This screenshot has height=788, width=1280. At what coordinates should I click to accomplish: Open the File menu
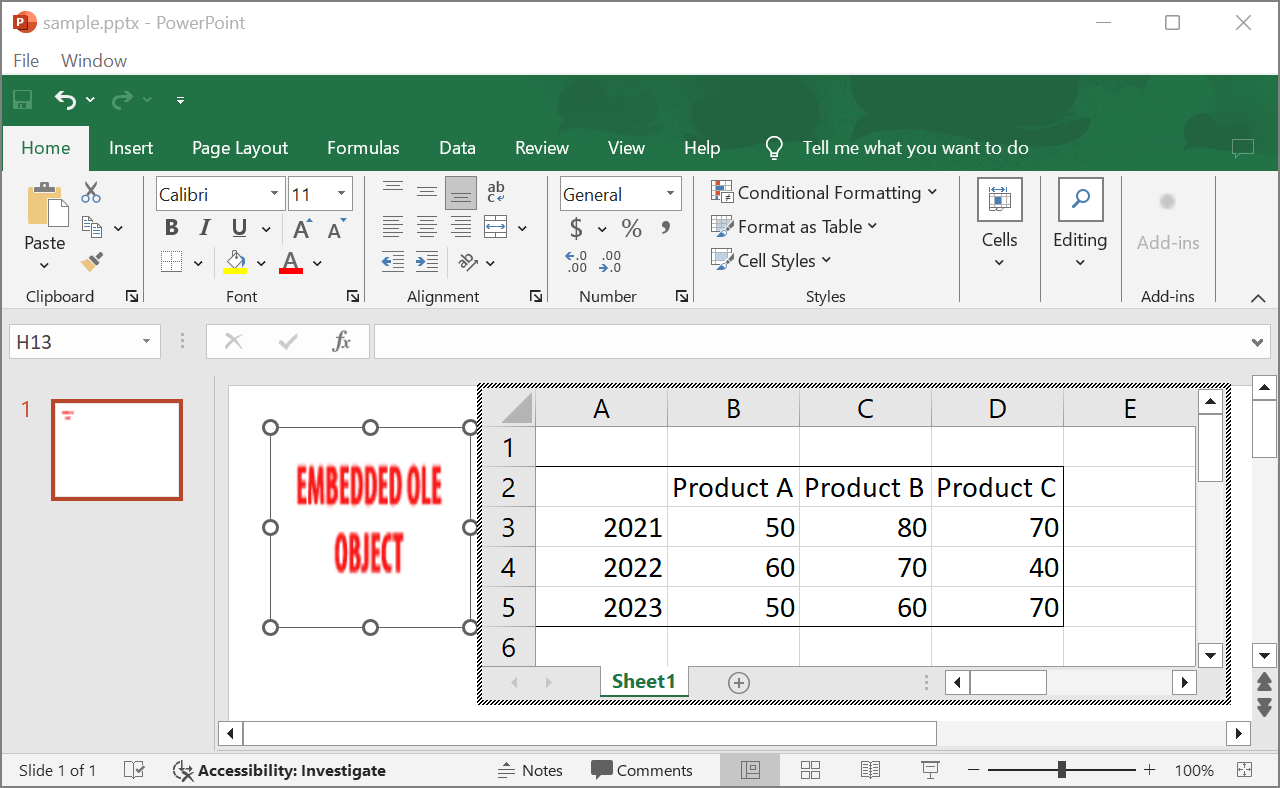click(26, 60)
